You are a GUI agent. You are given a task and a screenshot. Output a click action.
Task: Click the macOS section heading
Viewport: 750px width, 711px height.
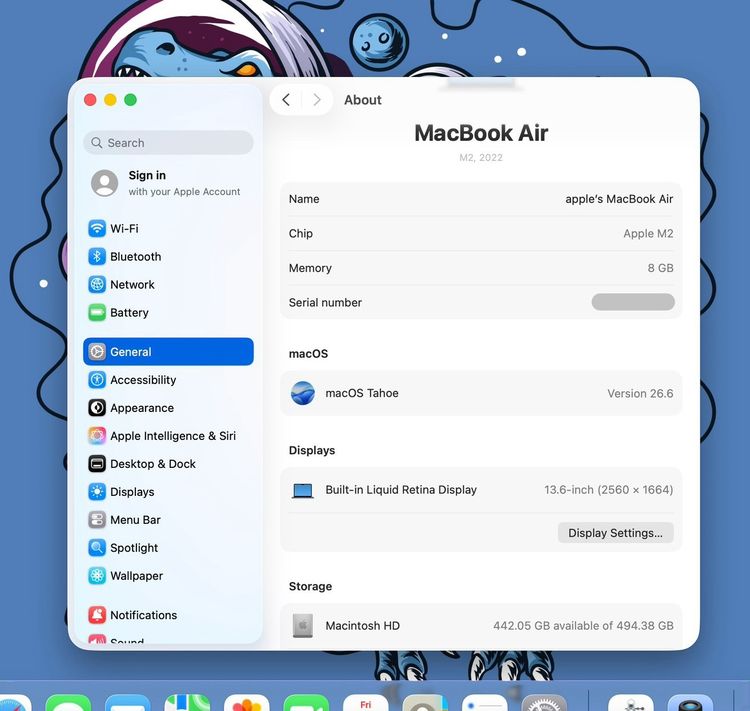pyautogui.click(x=309, y=354)
